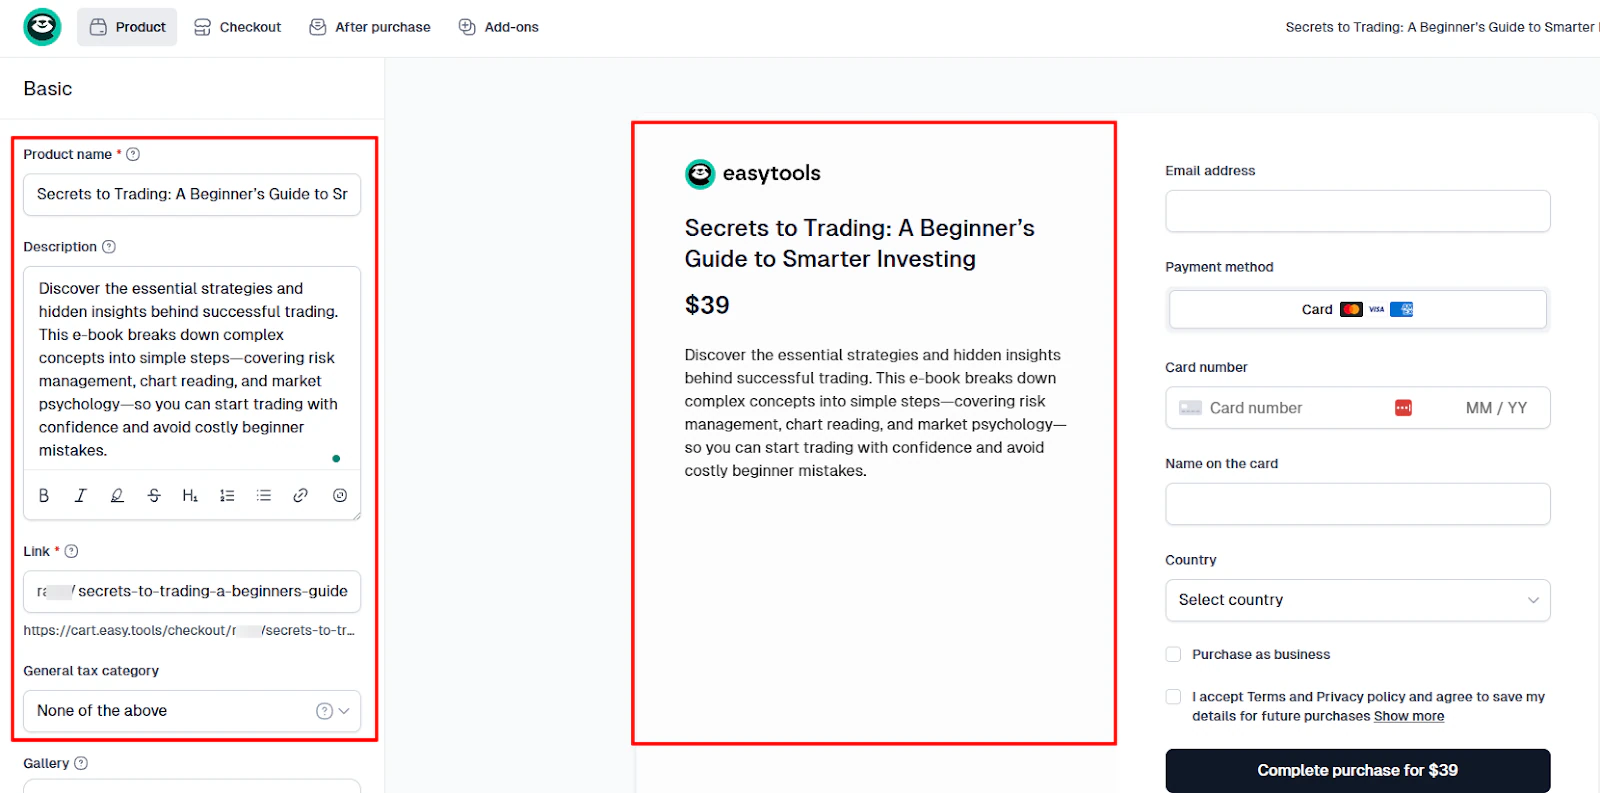Open the emoji picker in description toolbar

click(x=340, y=495)
